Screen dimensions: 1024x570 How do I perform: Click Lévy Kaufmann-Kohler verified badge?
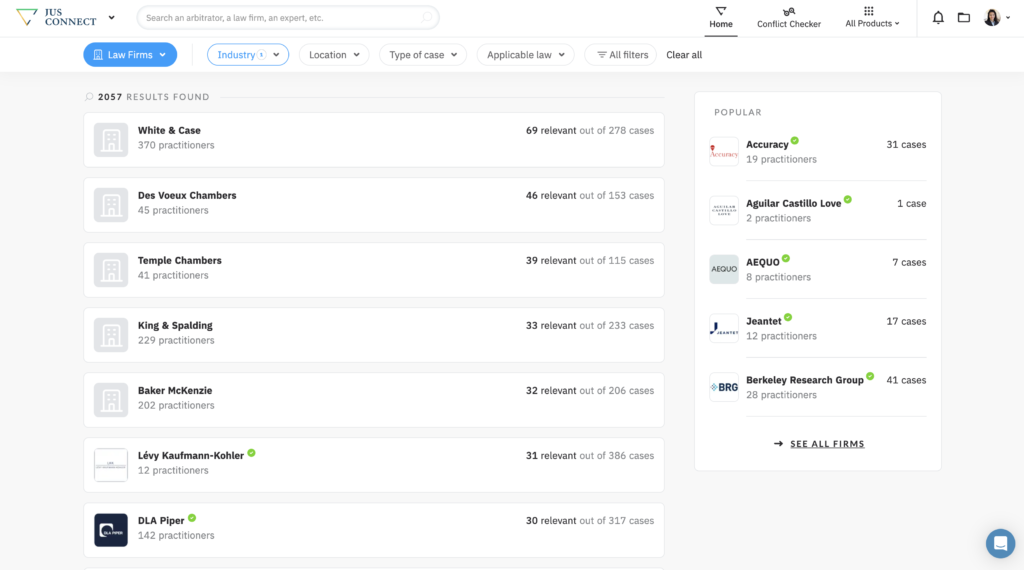pyautogui.click(x=251, y=452)
